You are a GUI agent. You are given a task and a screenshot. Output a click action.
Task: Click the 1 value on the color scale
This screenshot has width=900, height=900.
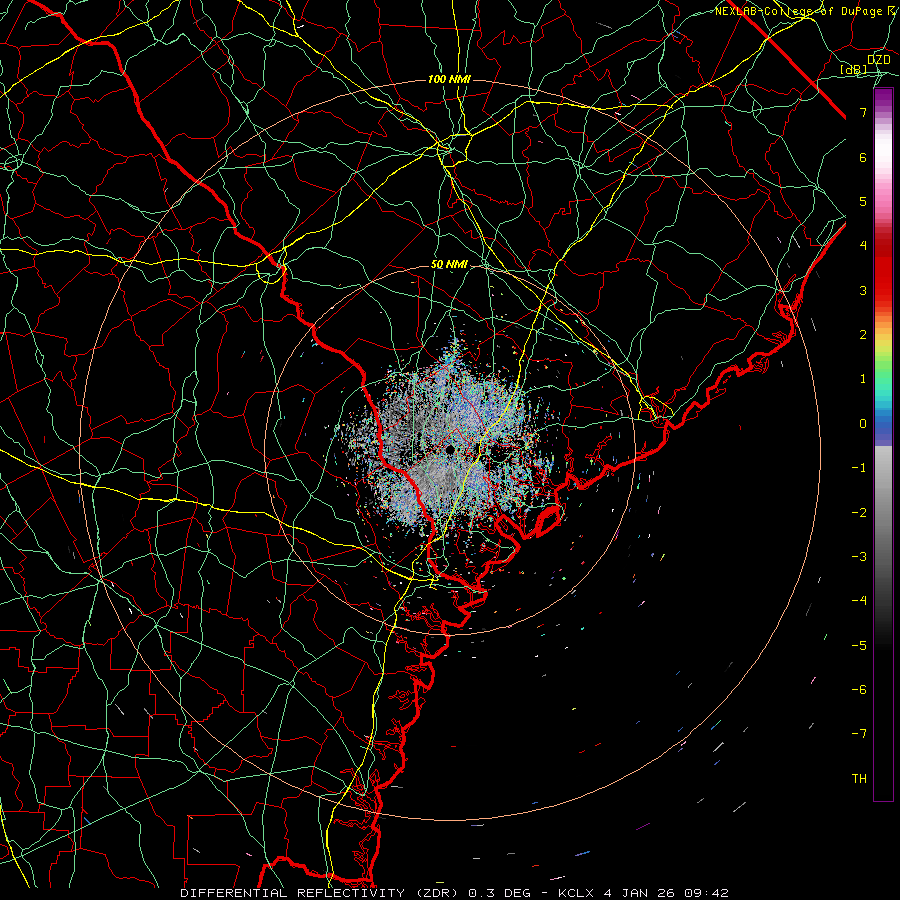(863, 379)
